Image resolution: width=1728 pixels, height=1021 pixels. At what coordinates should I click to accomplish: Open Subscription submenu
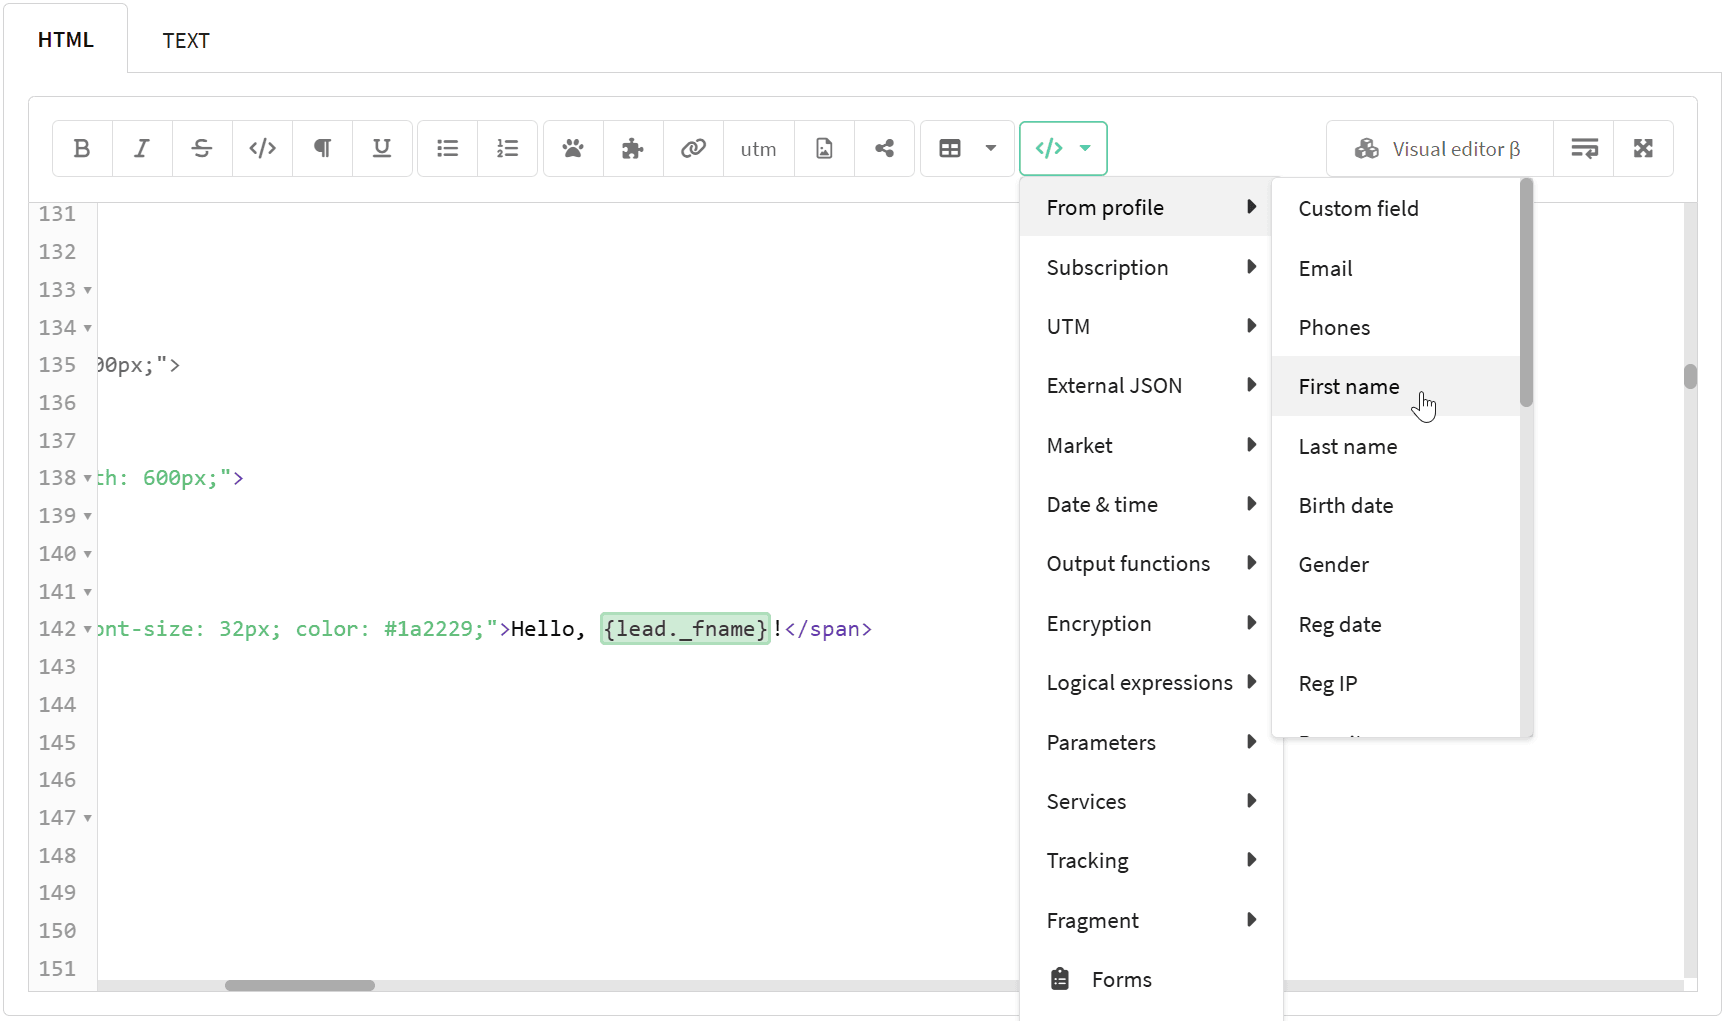tap(1145, 268)
